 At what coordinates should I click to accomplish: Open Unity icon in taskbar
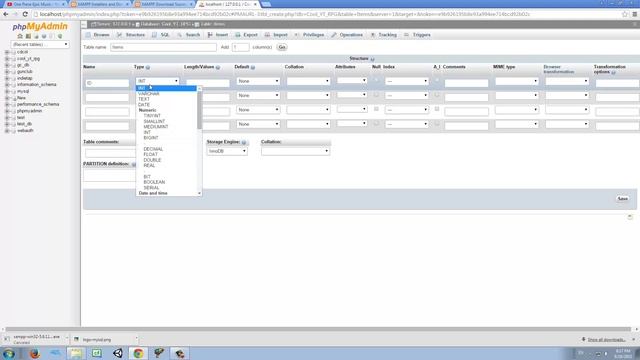pyautogui.click(x=118, y=353)
